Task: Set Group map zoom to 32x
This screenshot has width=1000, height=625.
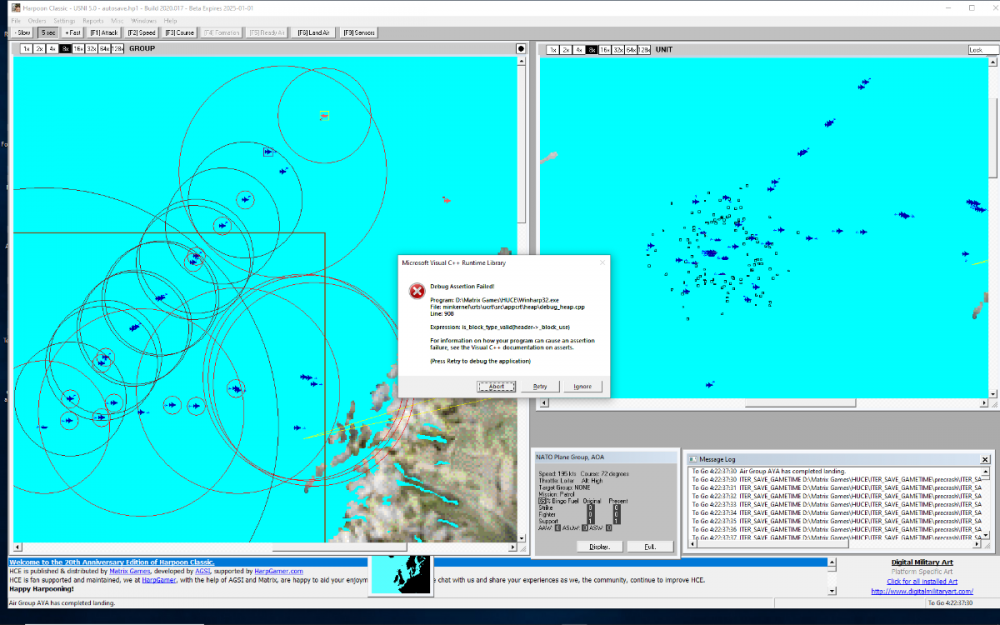Action: point(92,48)
